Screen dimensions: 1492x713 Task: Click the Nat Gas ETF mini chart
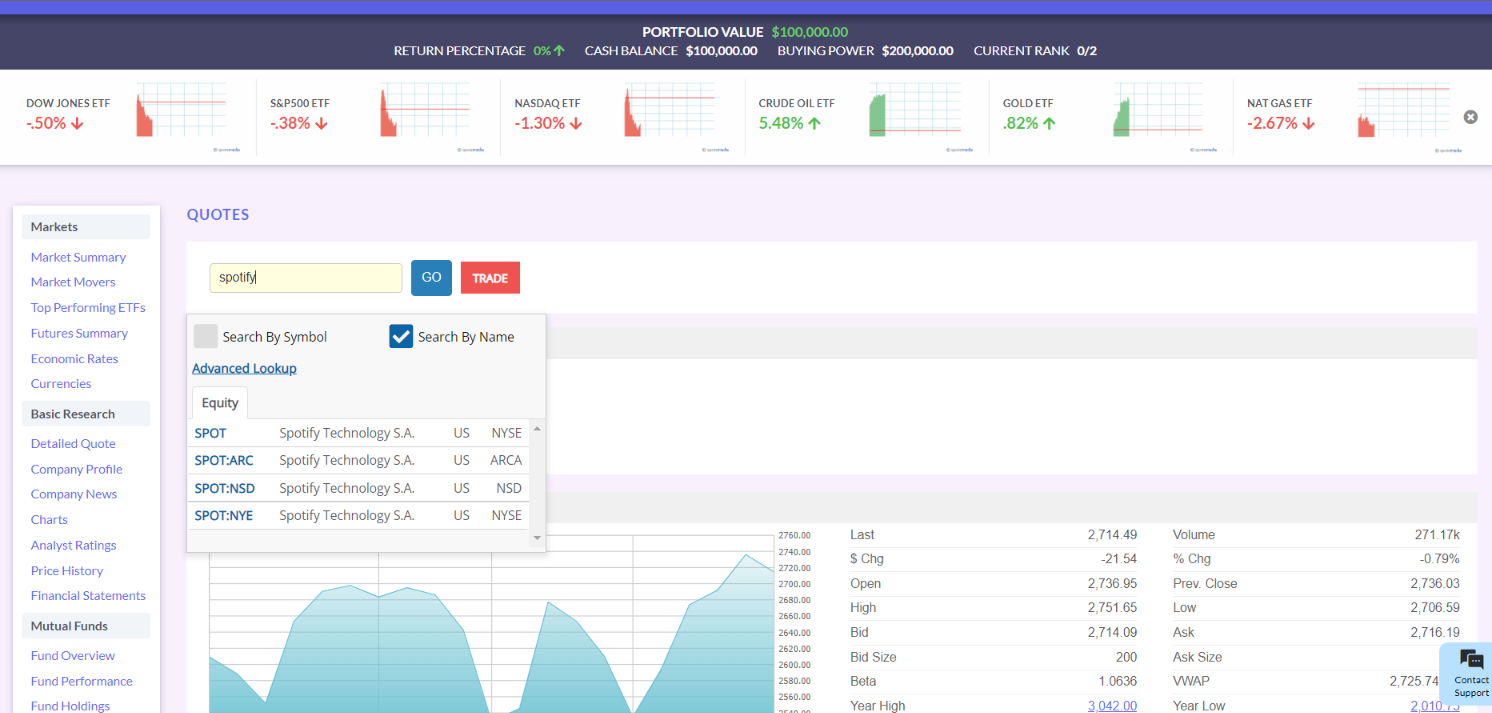(x=1403, y=110)
